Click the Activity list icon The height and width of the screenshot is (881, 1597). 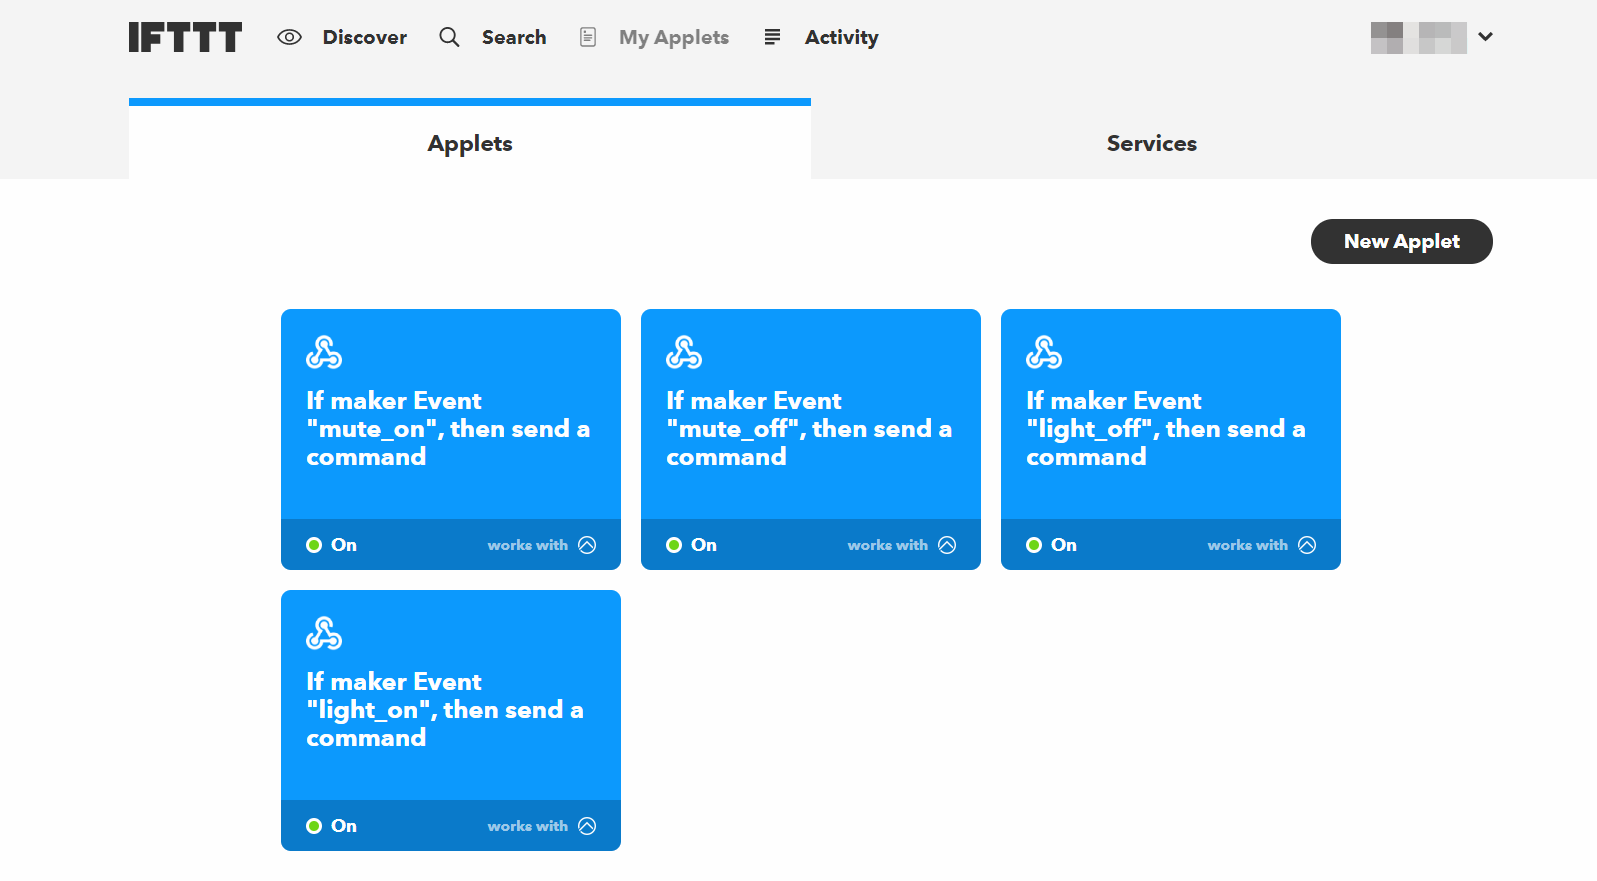coord(772,37)
